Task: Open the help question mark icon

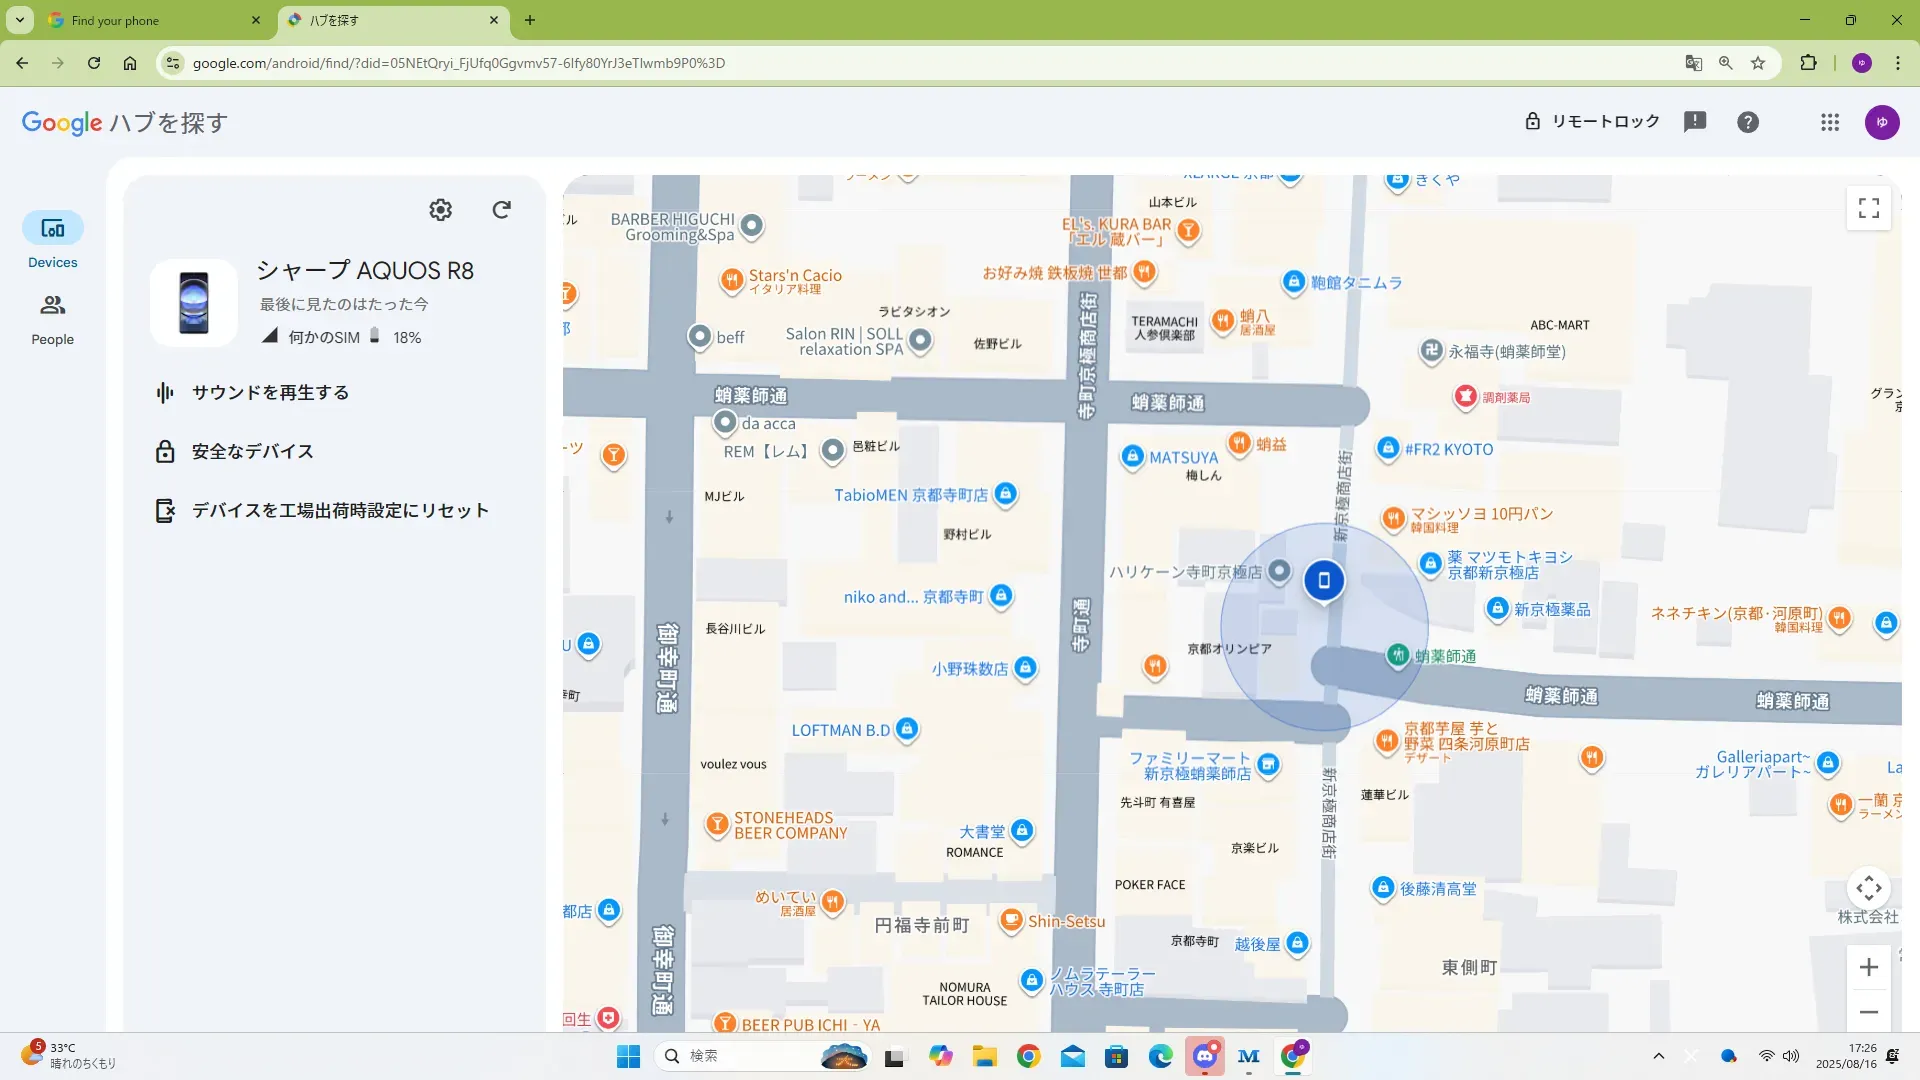Action: (x=1748, y=122)
